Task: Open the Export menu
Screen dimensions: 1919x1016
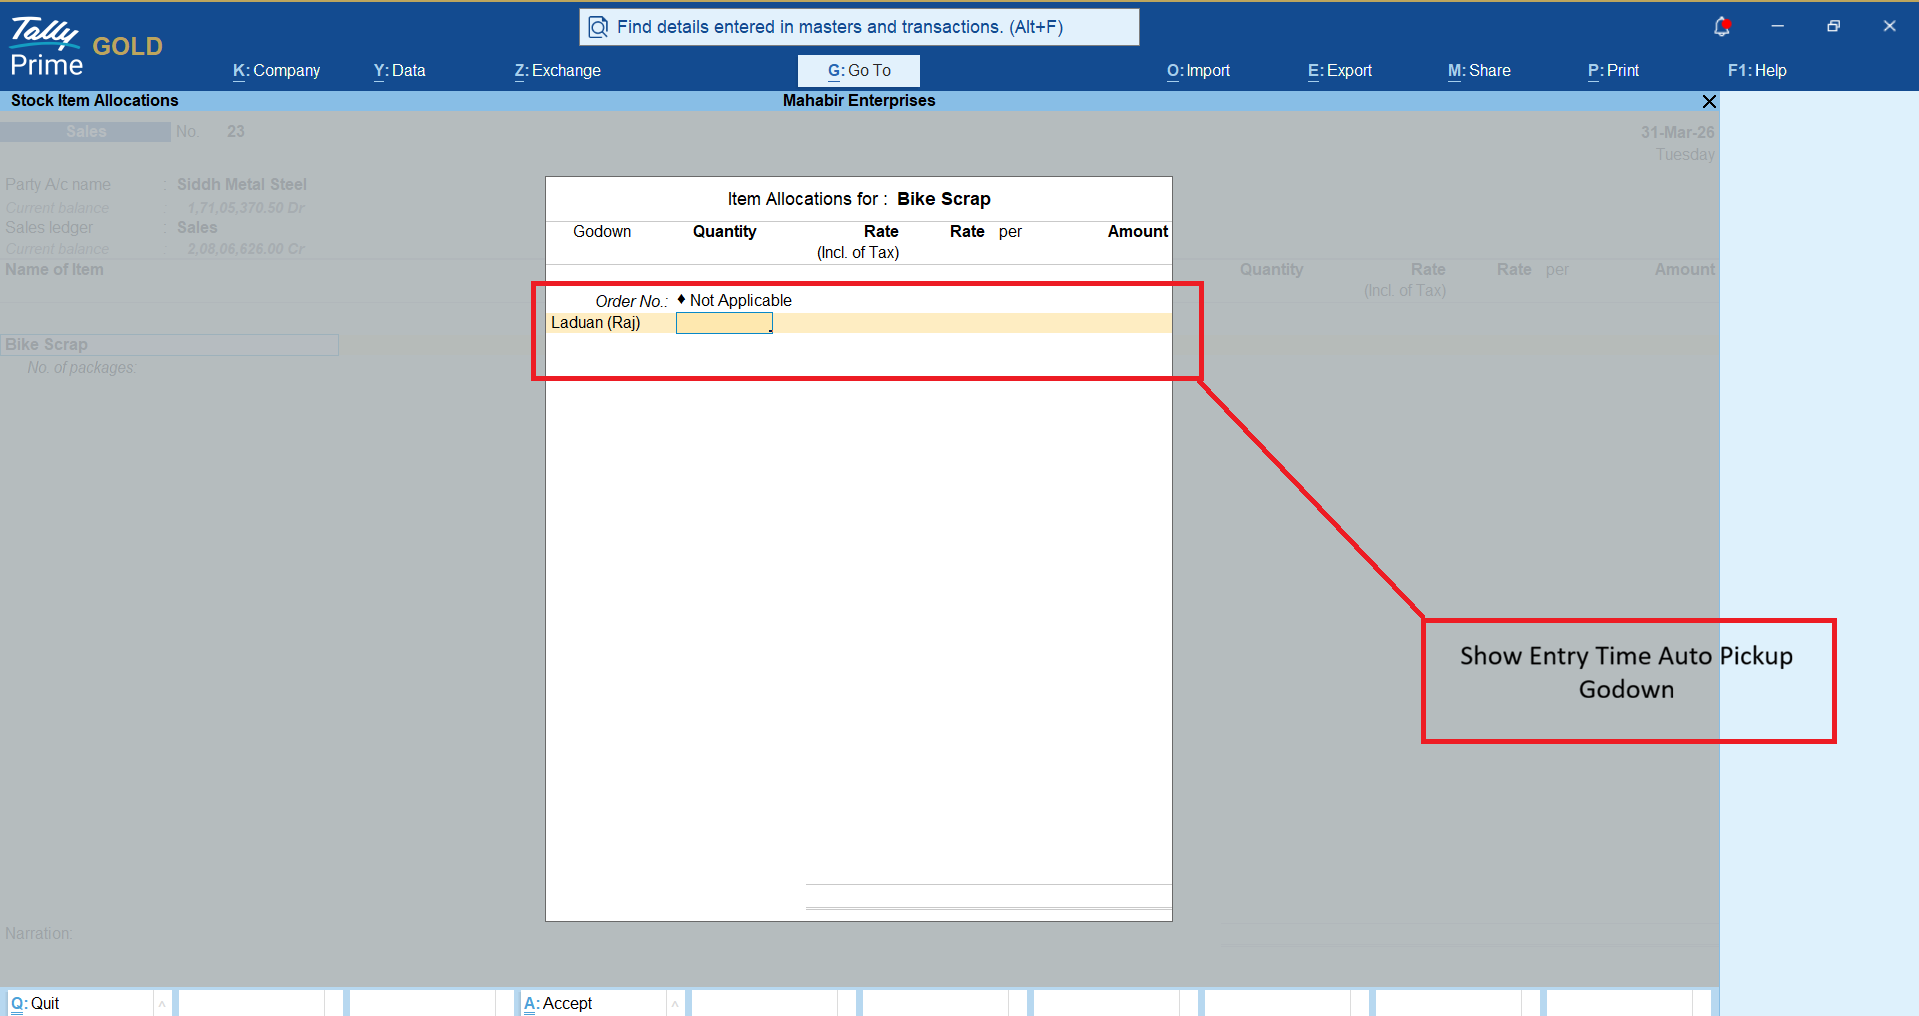Action: click(1339, 71)
